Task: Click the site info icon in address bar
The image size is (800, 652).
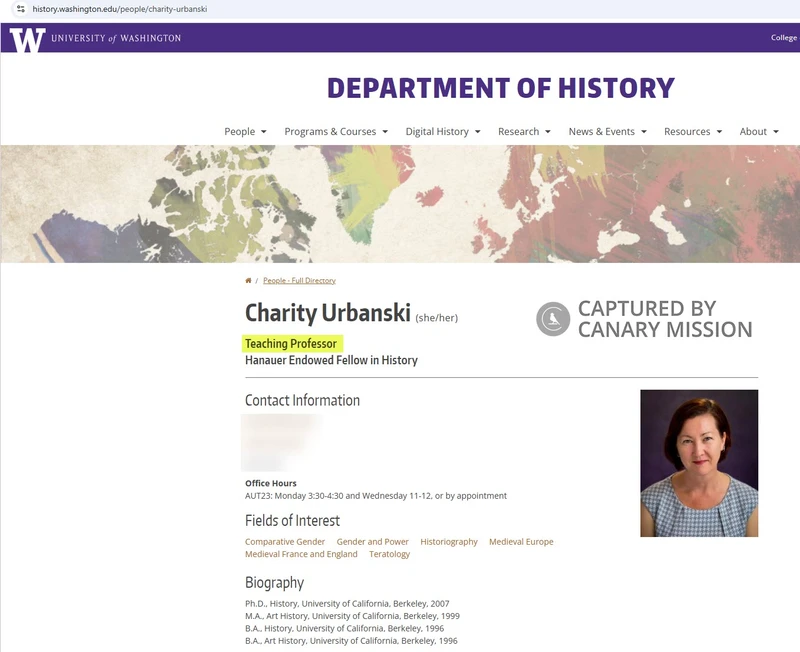Action: pos(20,9)
